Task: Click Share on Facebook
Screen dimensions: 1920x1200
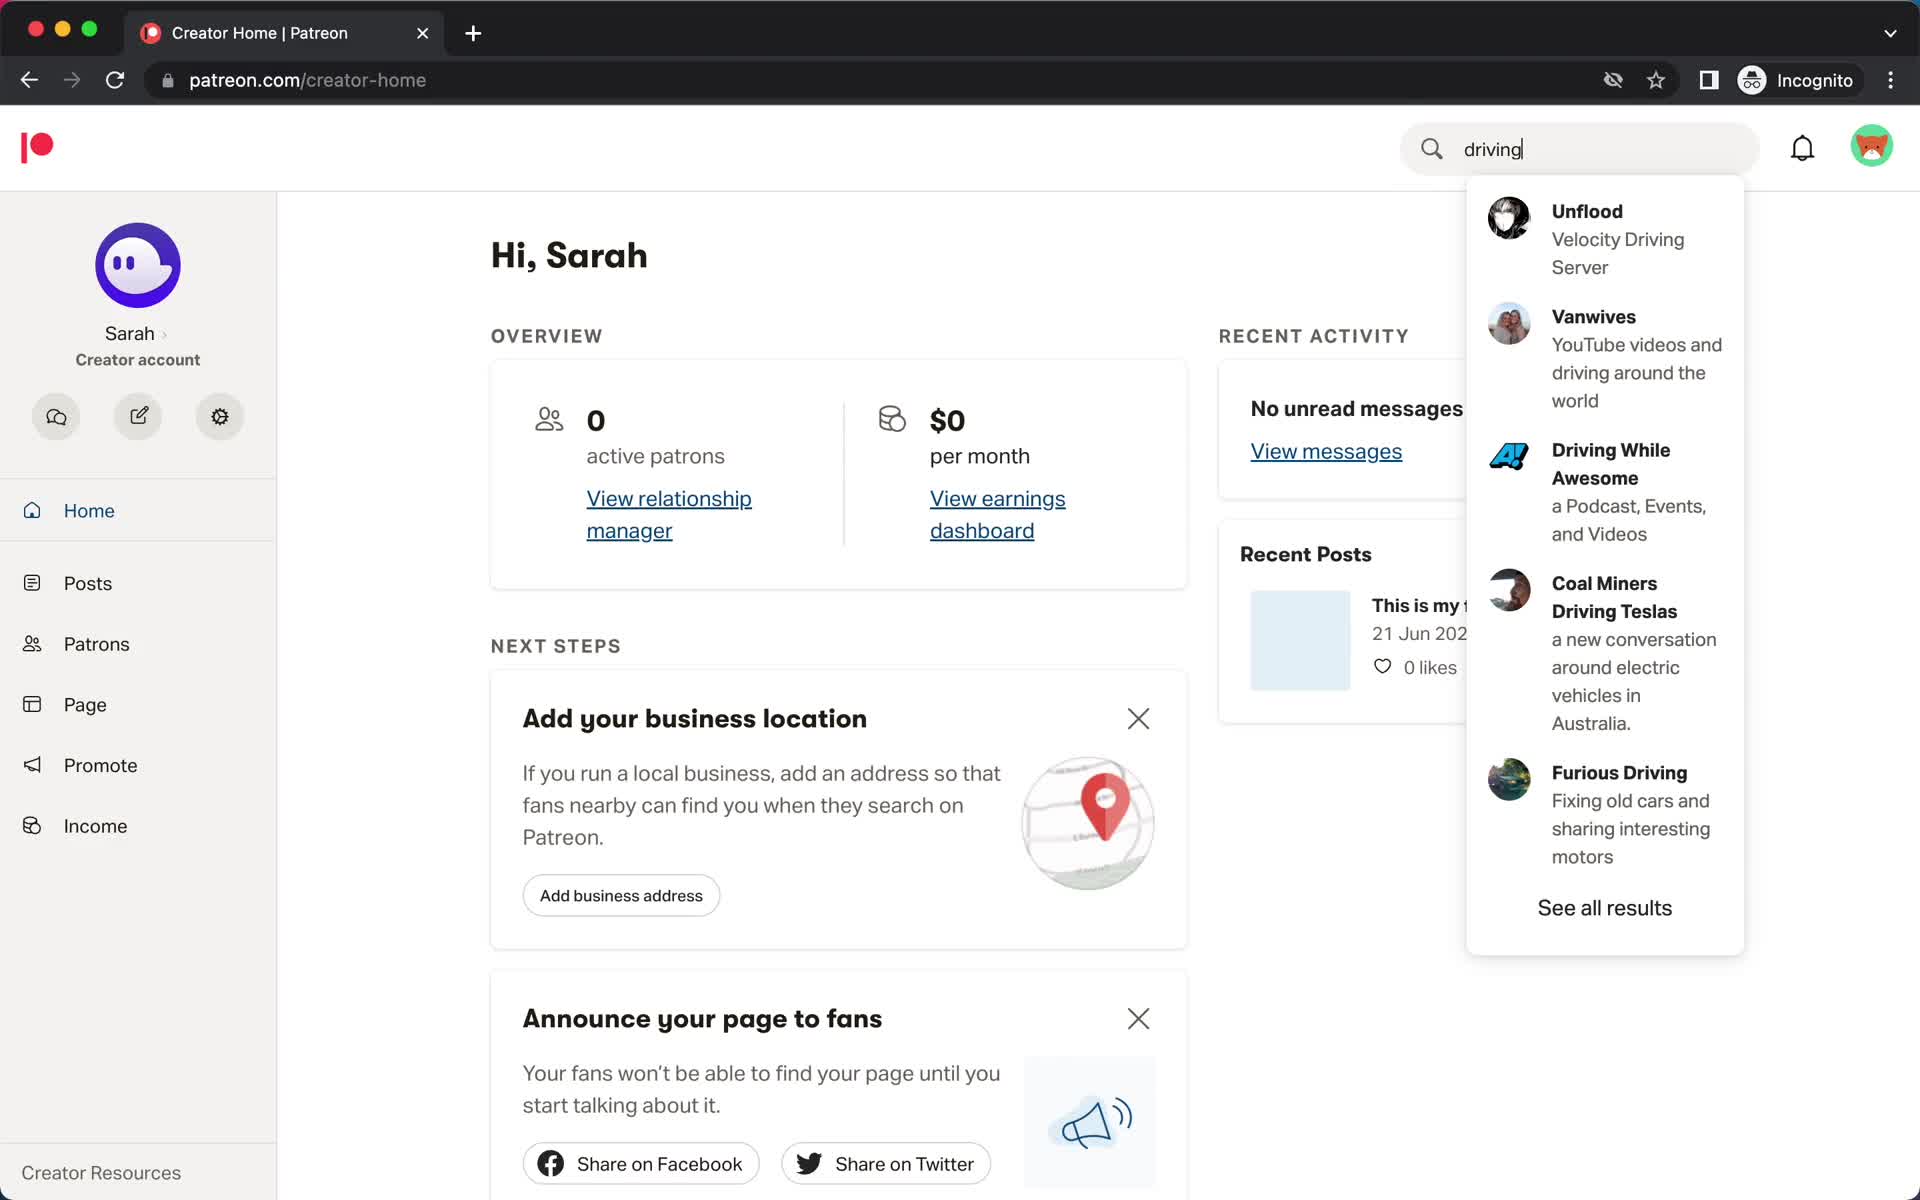Action: tap(641, 1164)
